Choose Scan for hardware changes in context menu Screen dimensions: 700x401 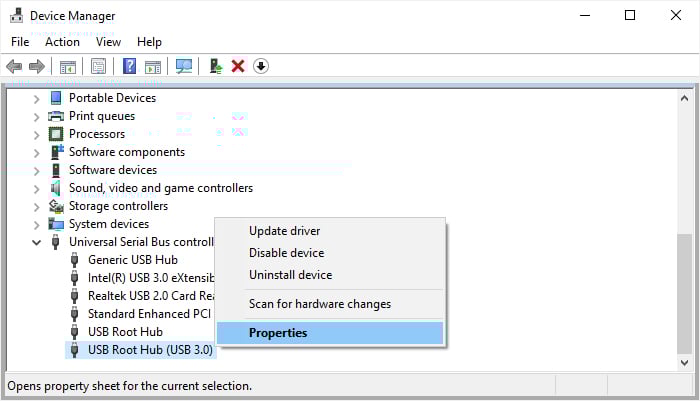(330, 304)
